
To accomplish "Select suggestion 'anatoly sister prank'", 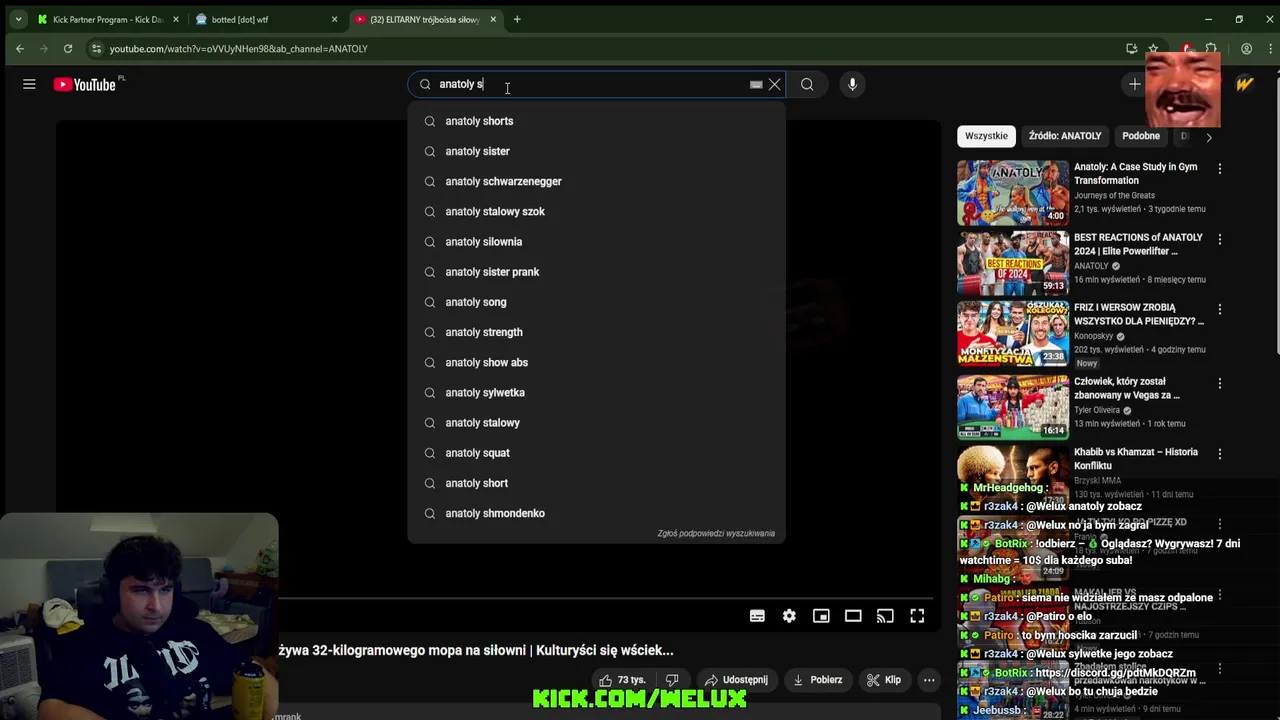I will [x=596, y=272].
